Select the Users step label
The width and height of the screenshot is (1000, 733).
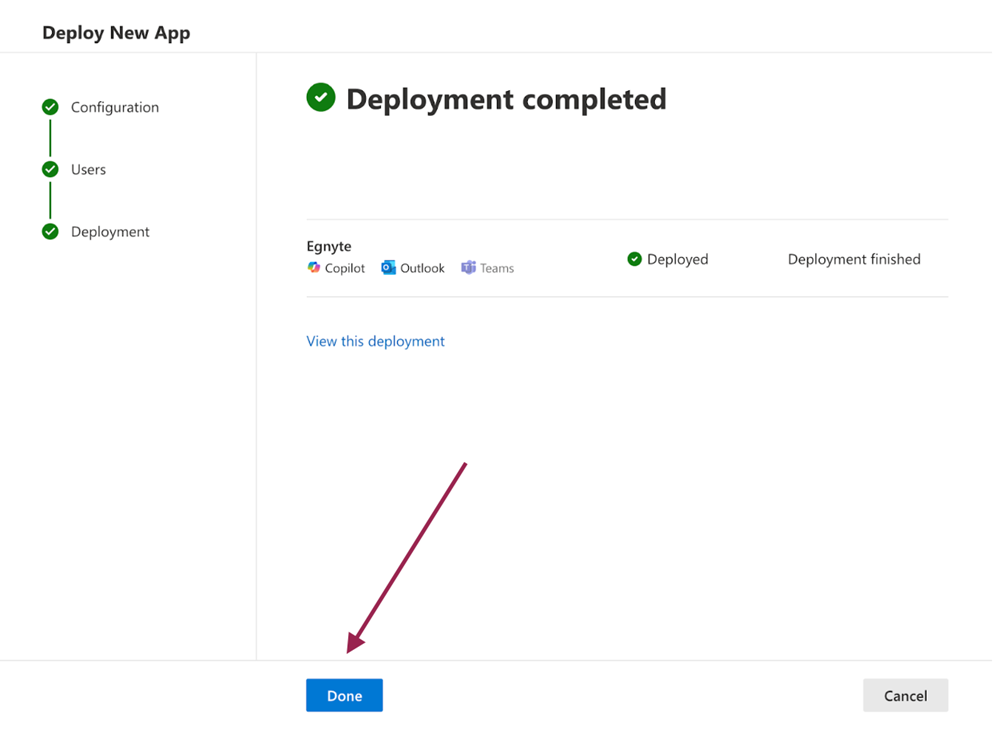point(88,169)
